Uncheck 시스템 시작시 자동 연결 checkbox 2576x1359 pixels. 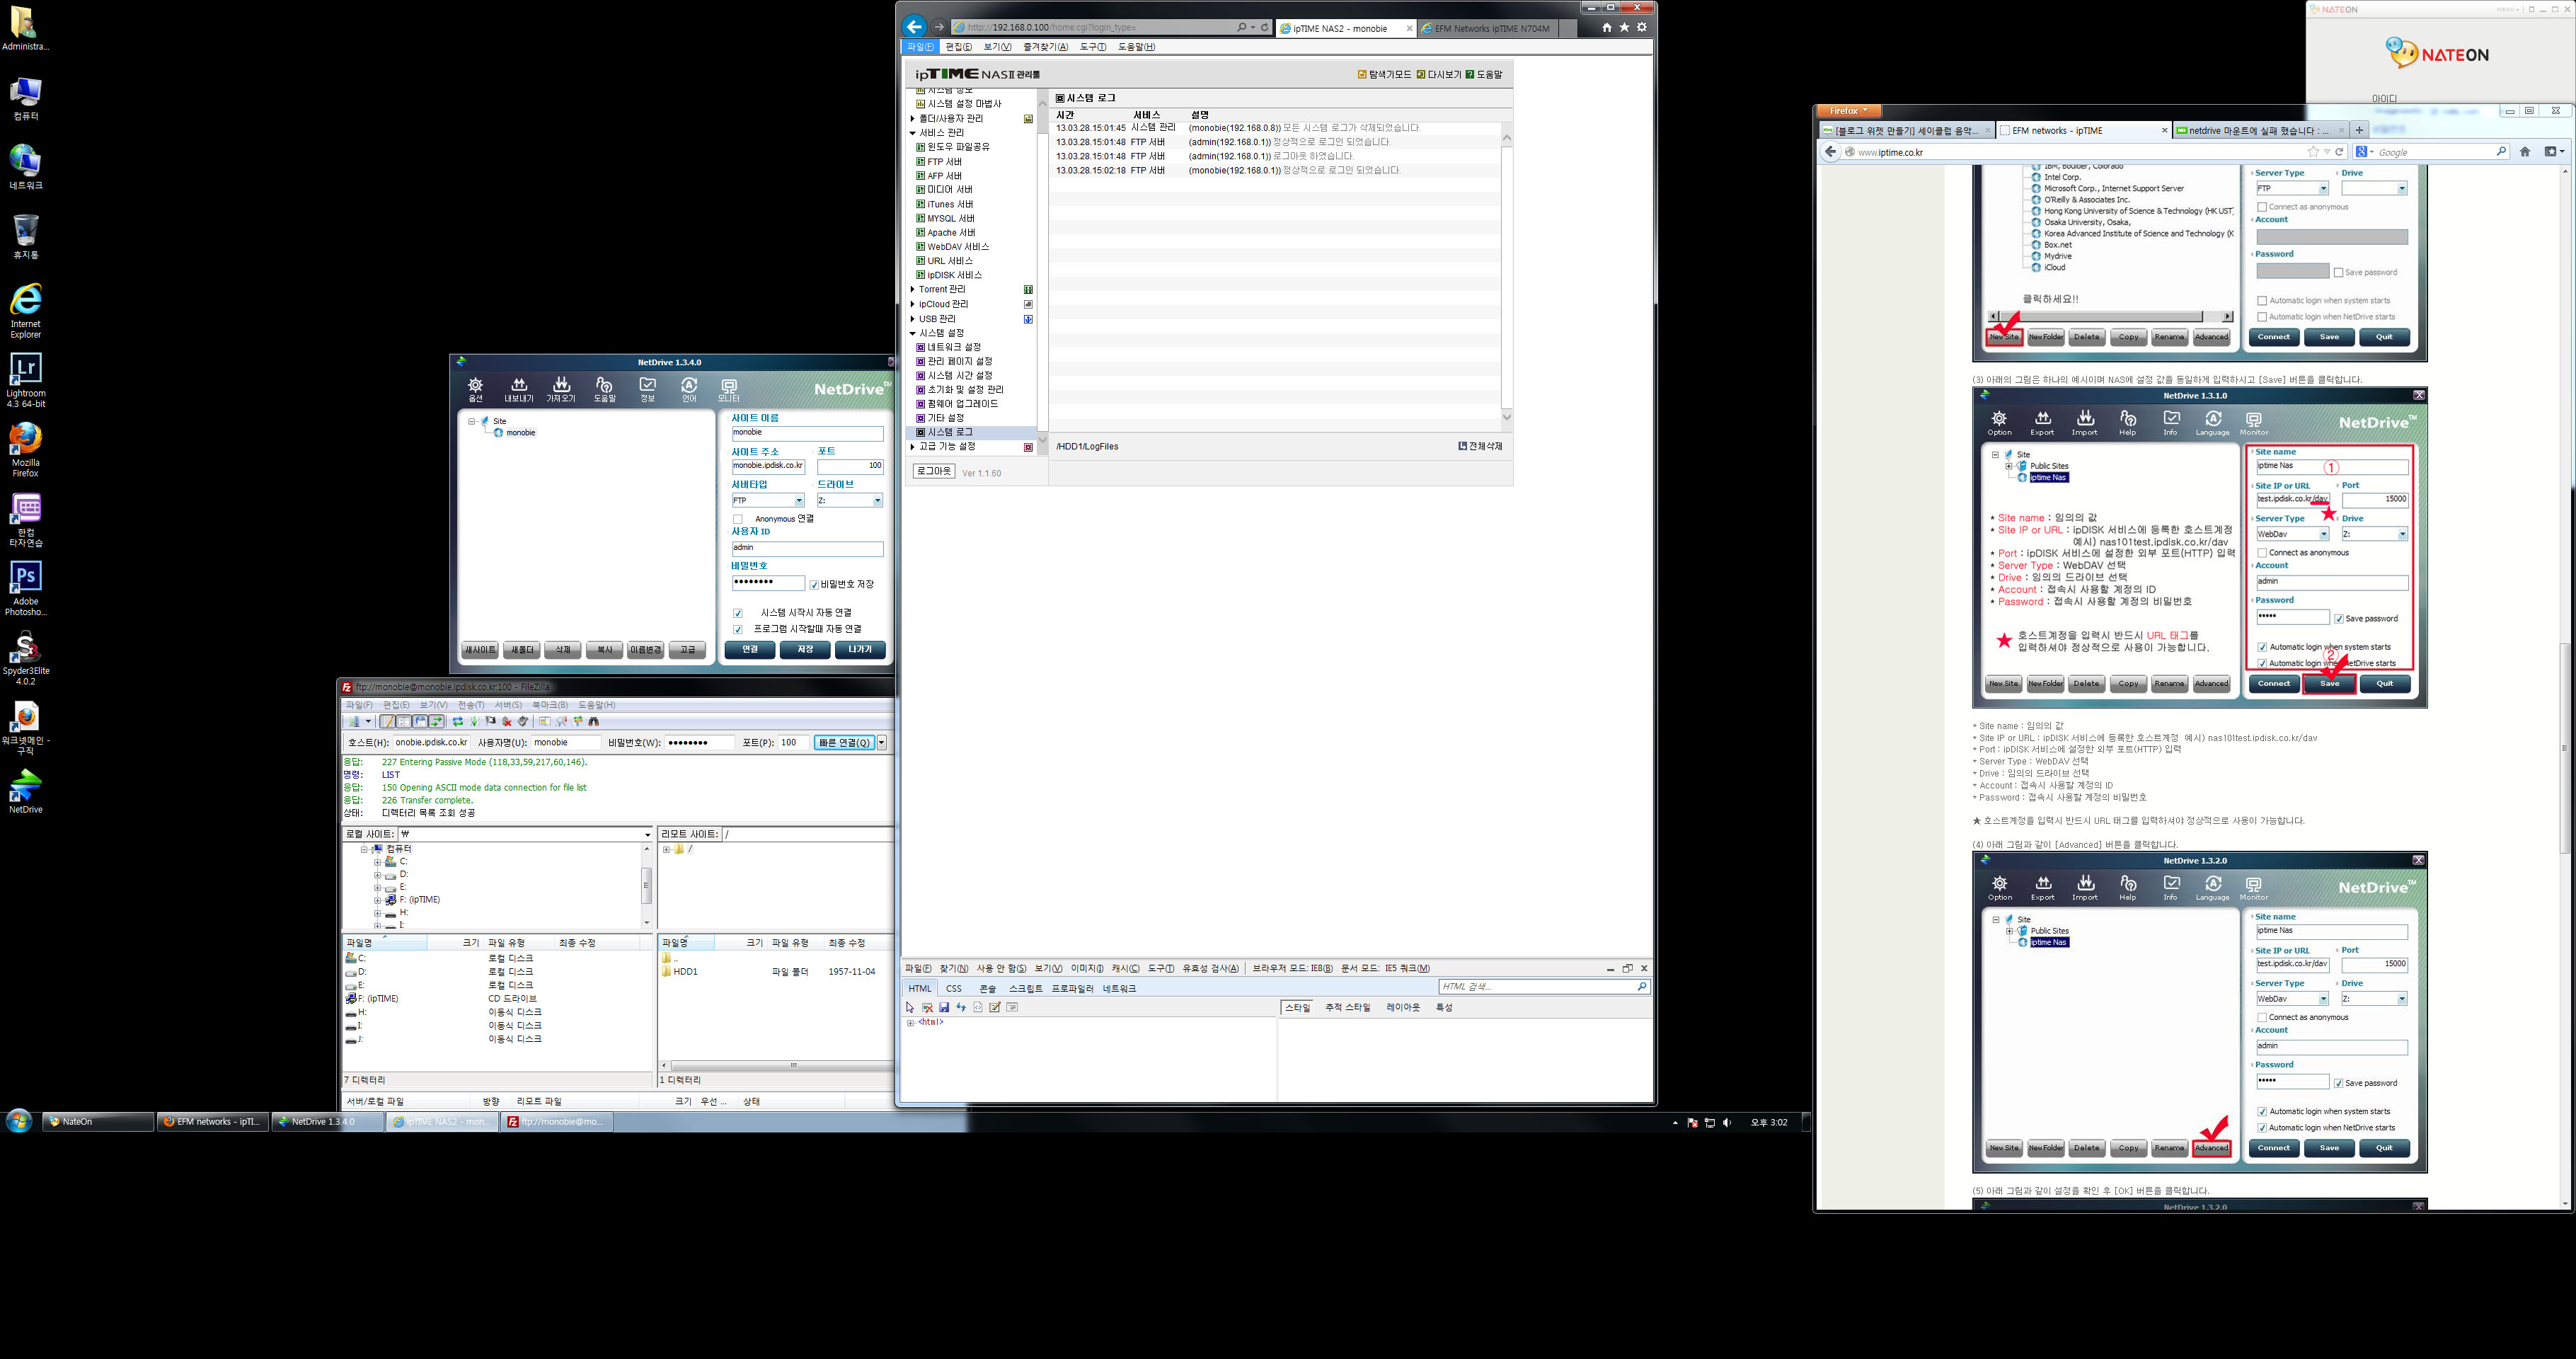pos(738,613)
